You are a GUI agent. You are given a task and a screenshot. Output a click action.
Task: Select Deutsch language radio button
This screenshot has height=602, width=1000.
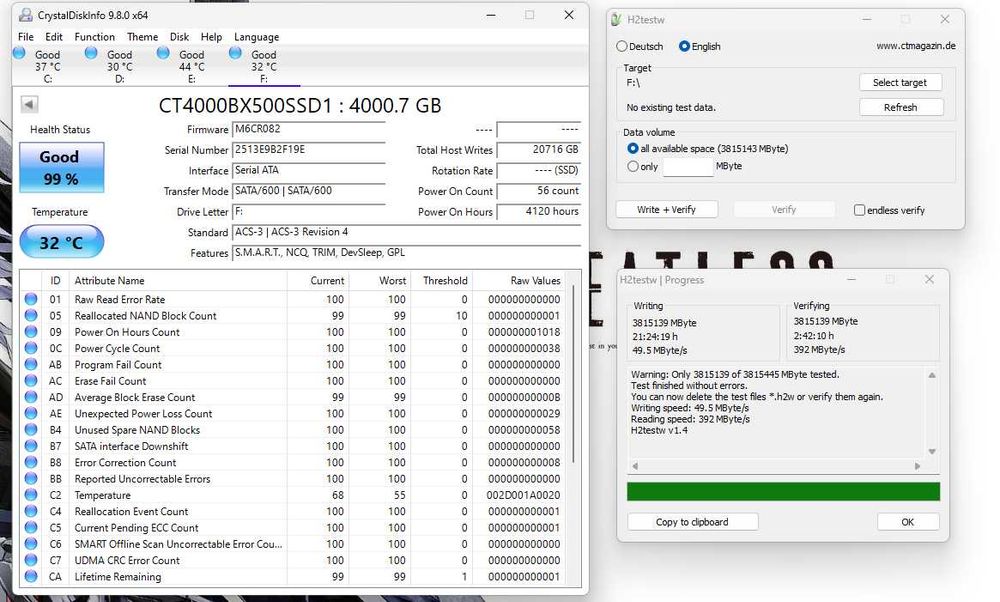pos(622,46)
